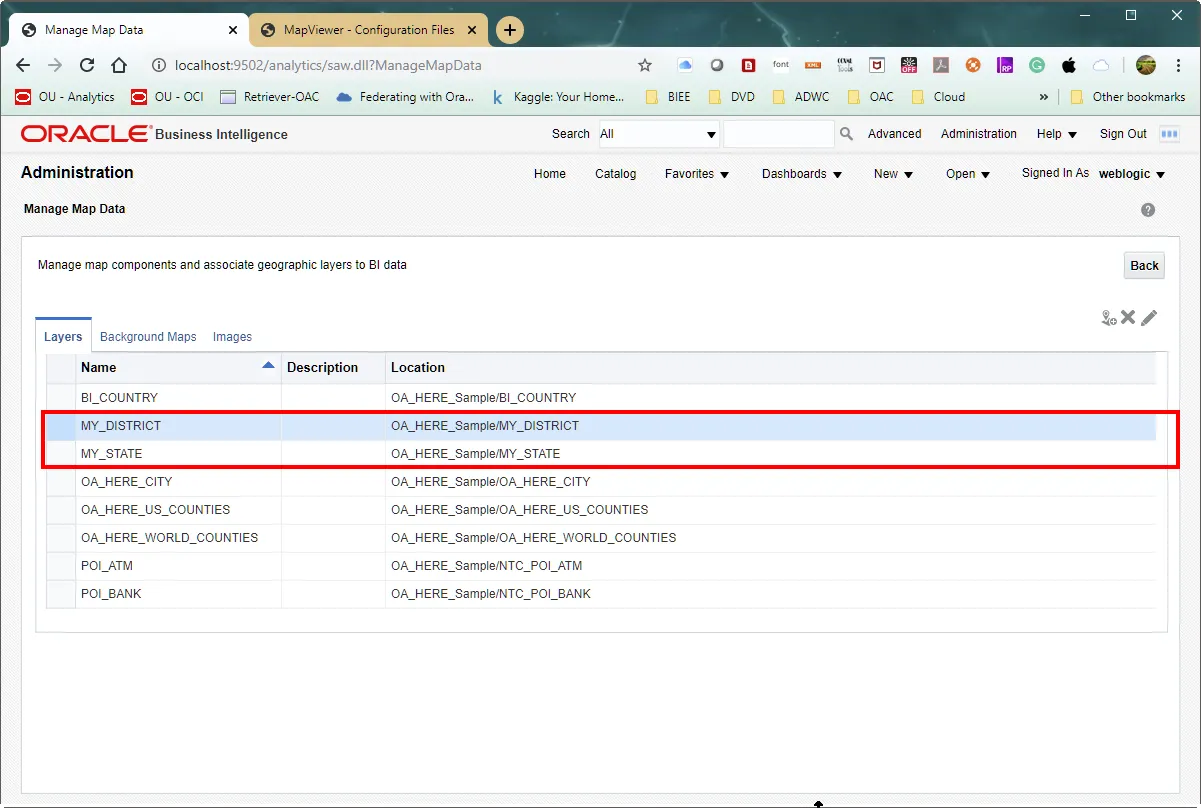Click the search magnifier icon
Screen dimensions: 1201x808
[x=846, y=134]
